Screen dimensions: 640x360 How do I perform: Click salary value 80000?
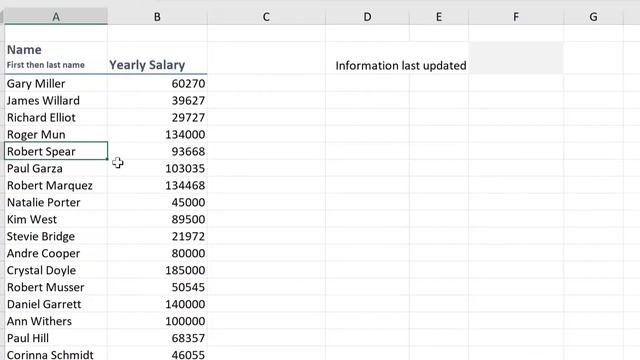pos(157,253)
